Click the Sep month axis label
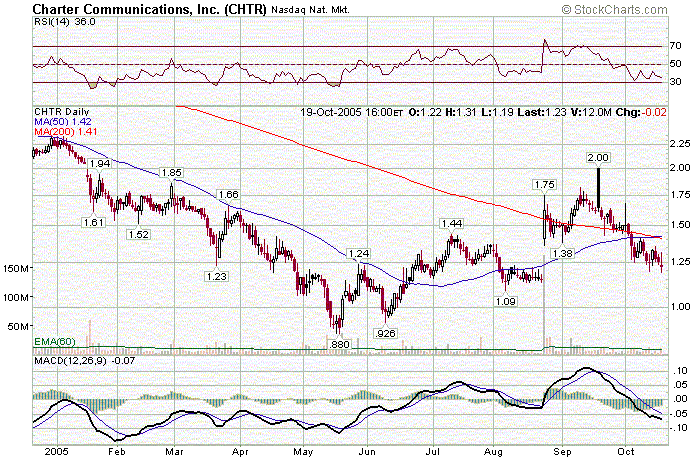The image size is (700, 462). tap(562, 452)
